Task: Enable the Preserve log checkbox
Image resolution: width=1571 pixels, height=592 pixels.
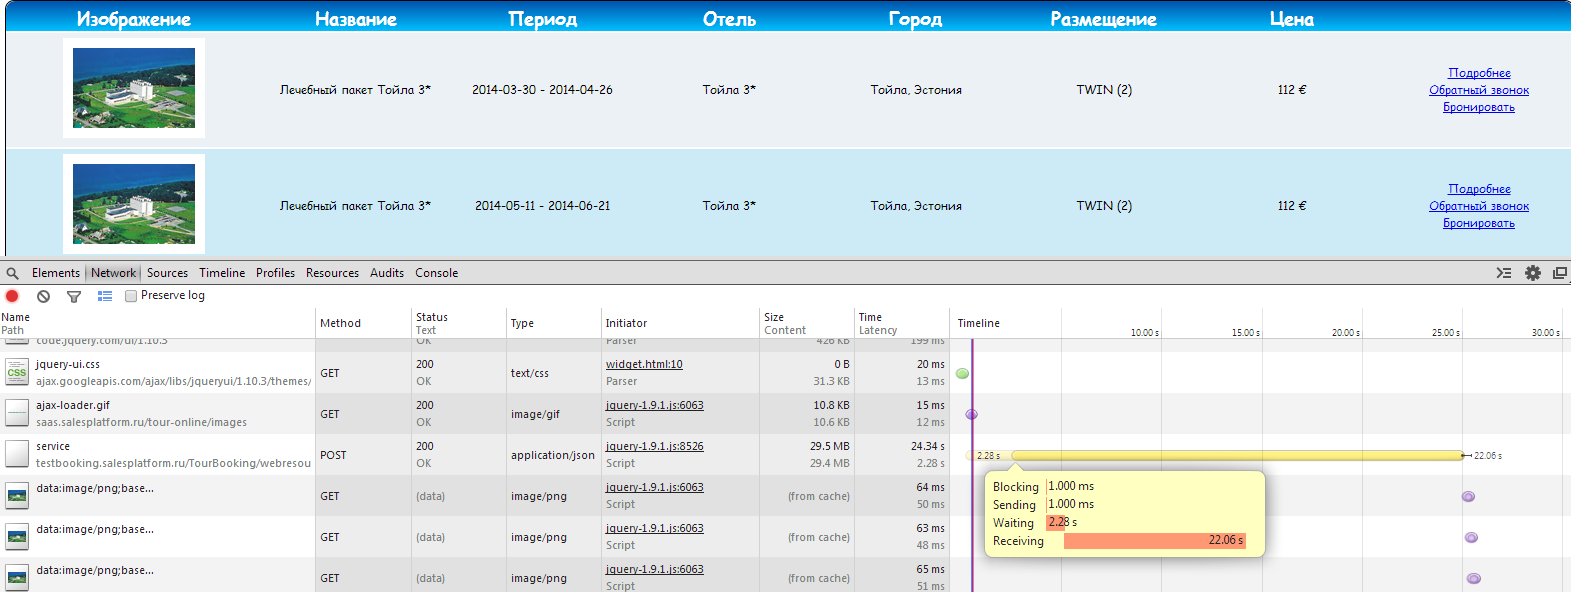Action: point(131,296)
